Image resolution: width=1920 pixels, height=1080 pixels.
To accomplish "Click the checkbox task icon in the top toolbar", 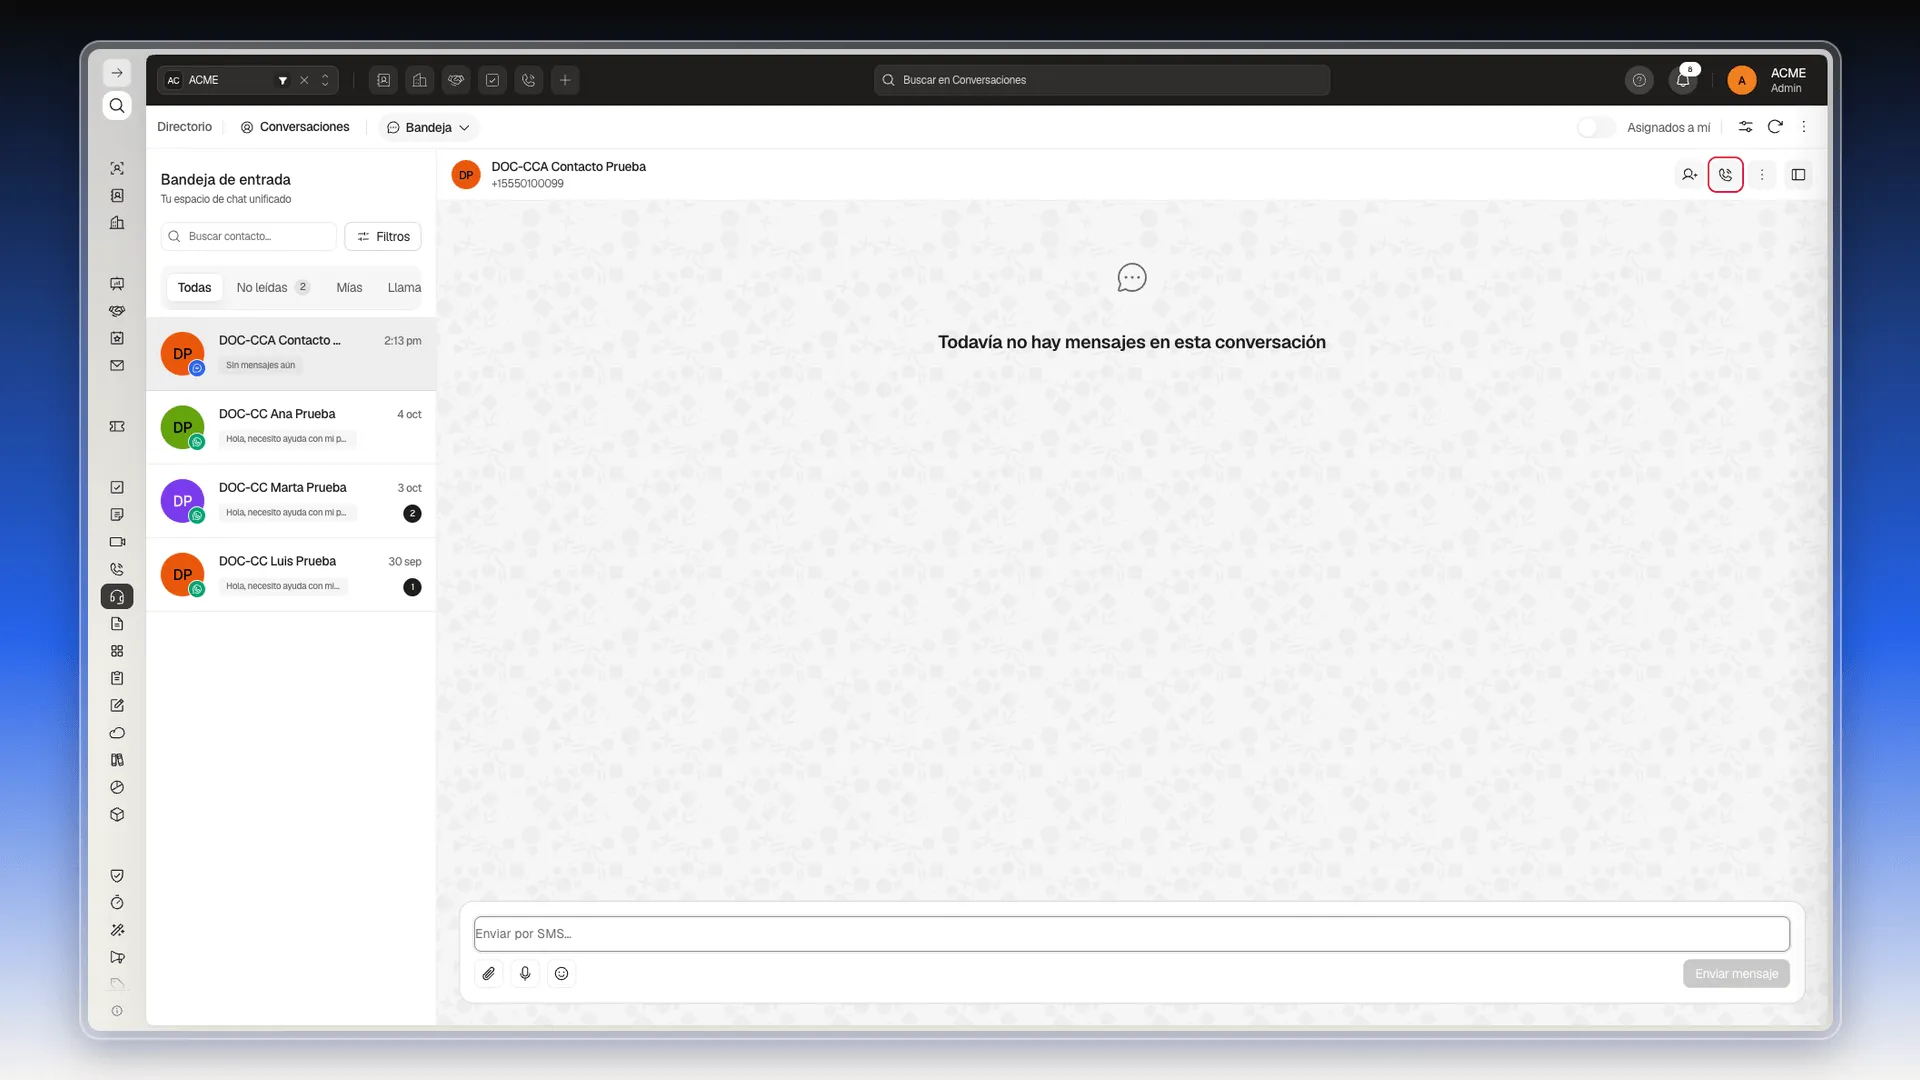I will coord(492,80).
